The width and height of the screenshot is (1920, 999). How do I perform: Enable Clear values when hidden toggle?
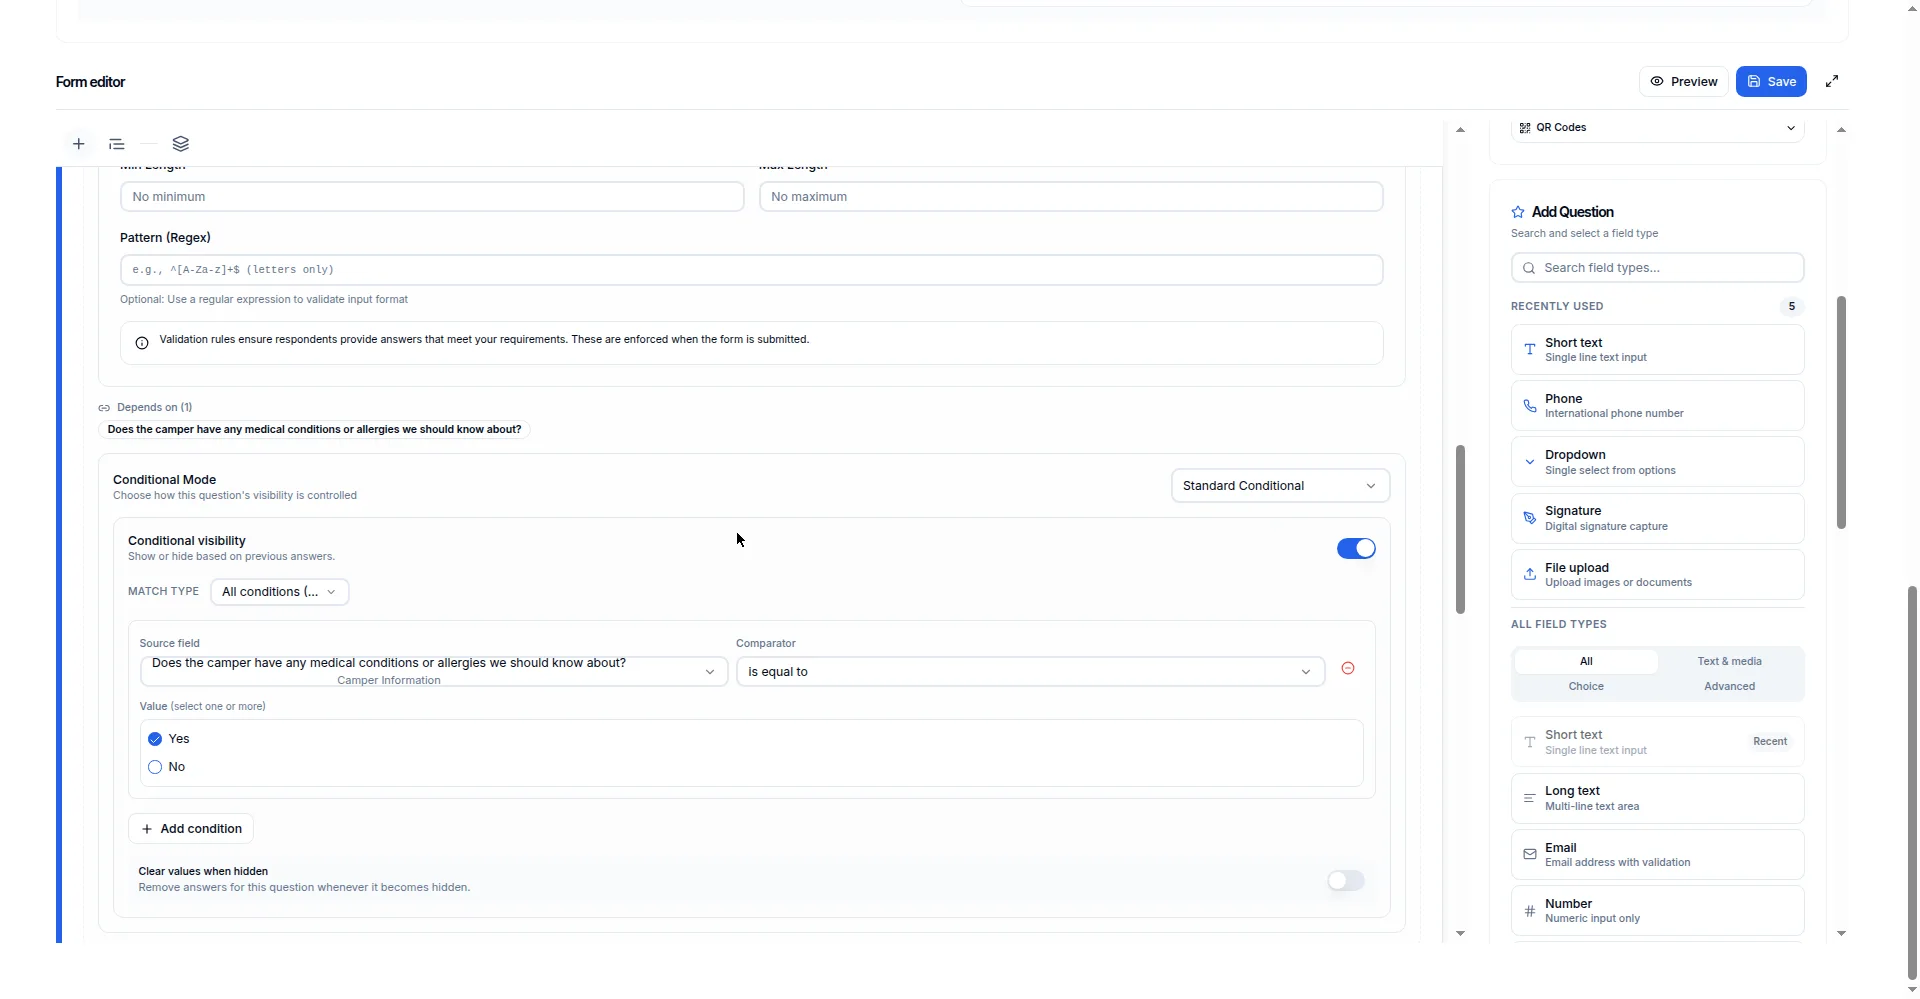(x=1346, y=881)
